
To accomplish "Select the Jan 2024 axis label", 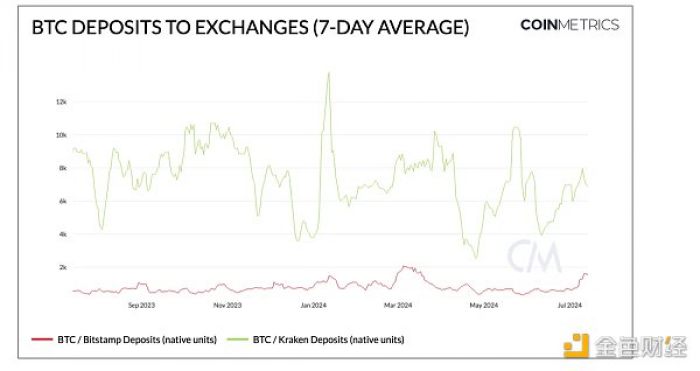I will coord(313,305).
